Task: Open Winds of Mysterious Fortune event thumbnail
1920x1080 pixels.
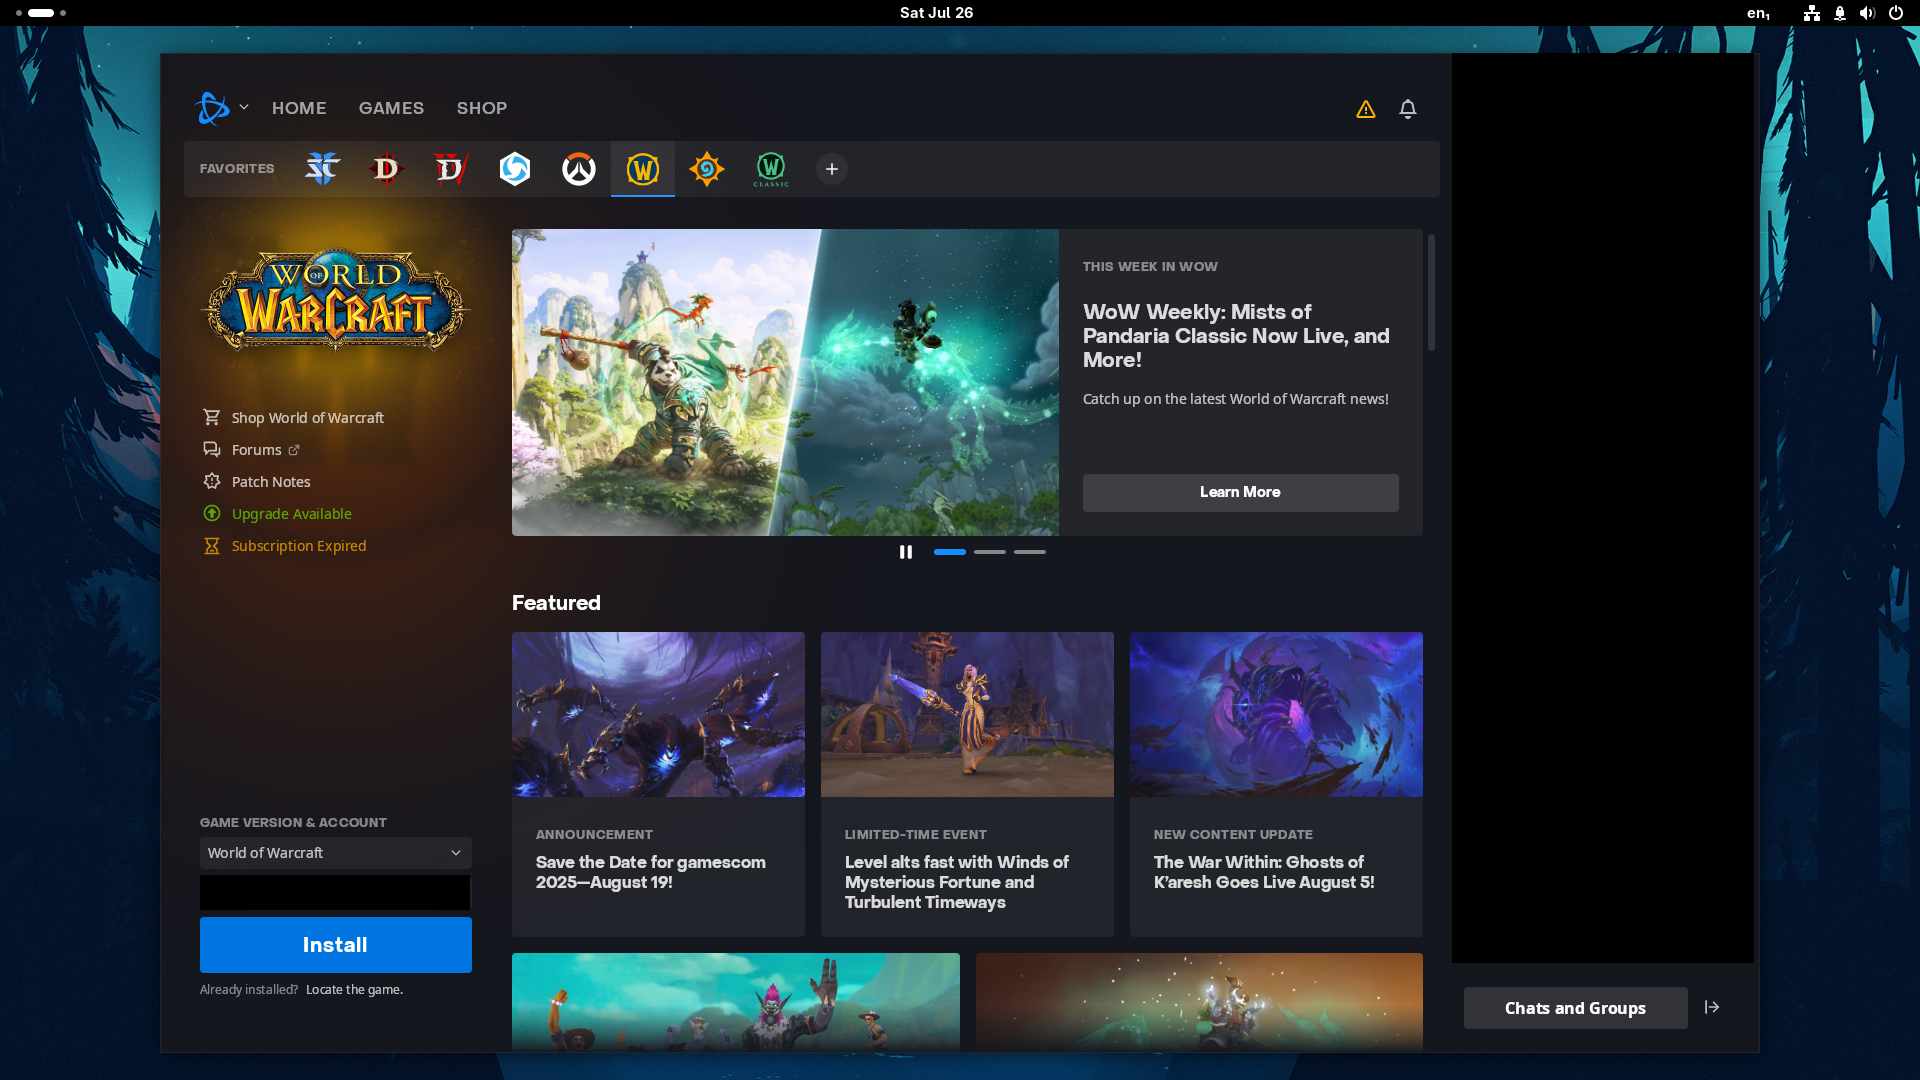Action: click(x=967, y=714)
